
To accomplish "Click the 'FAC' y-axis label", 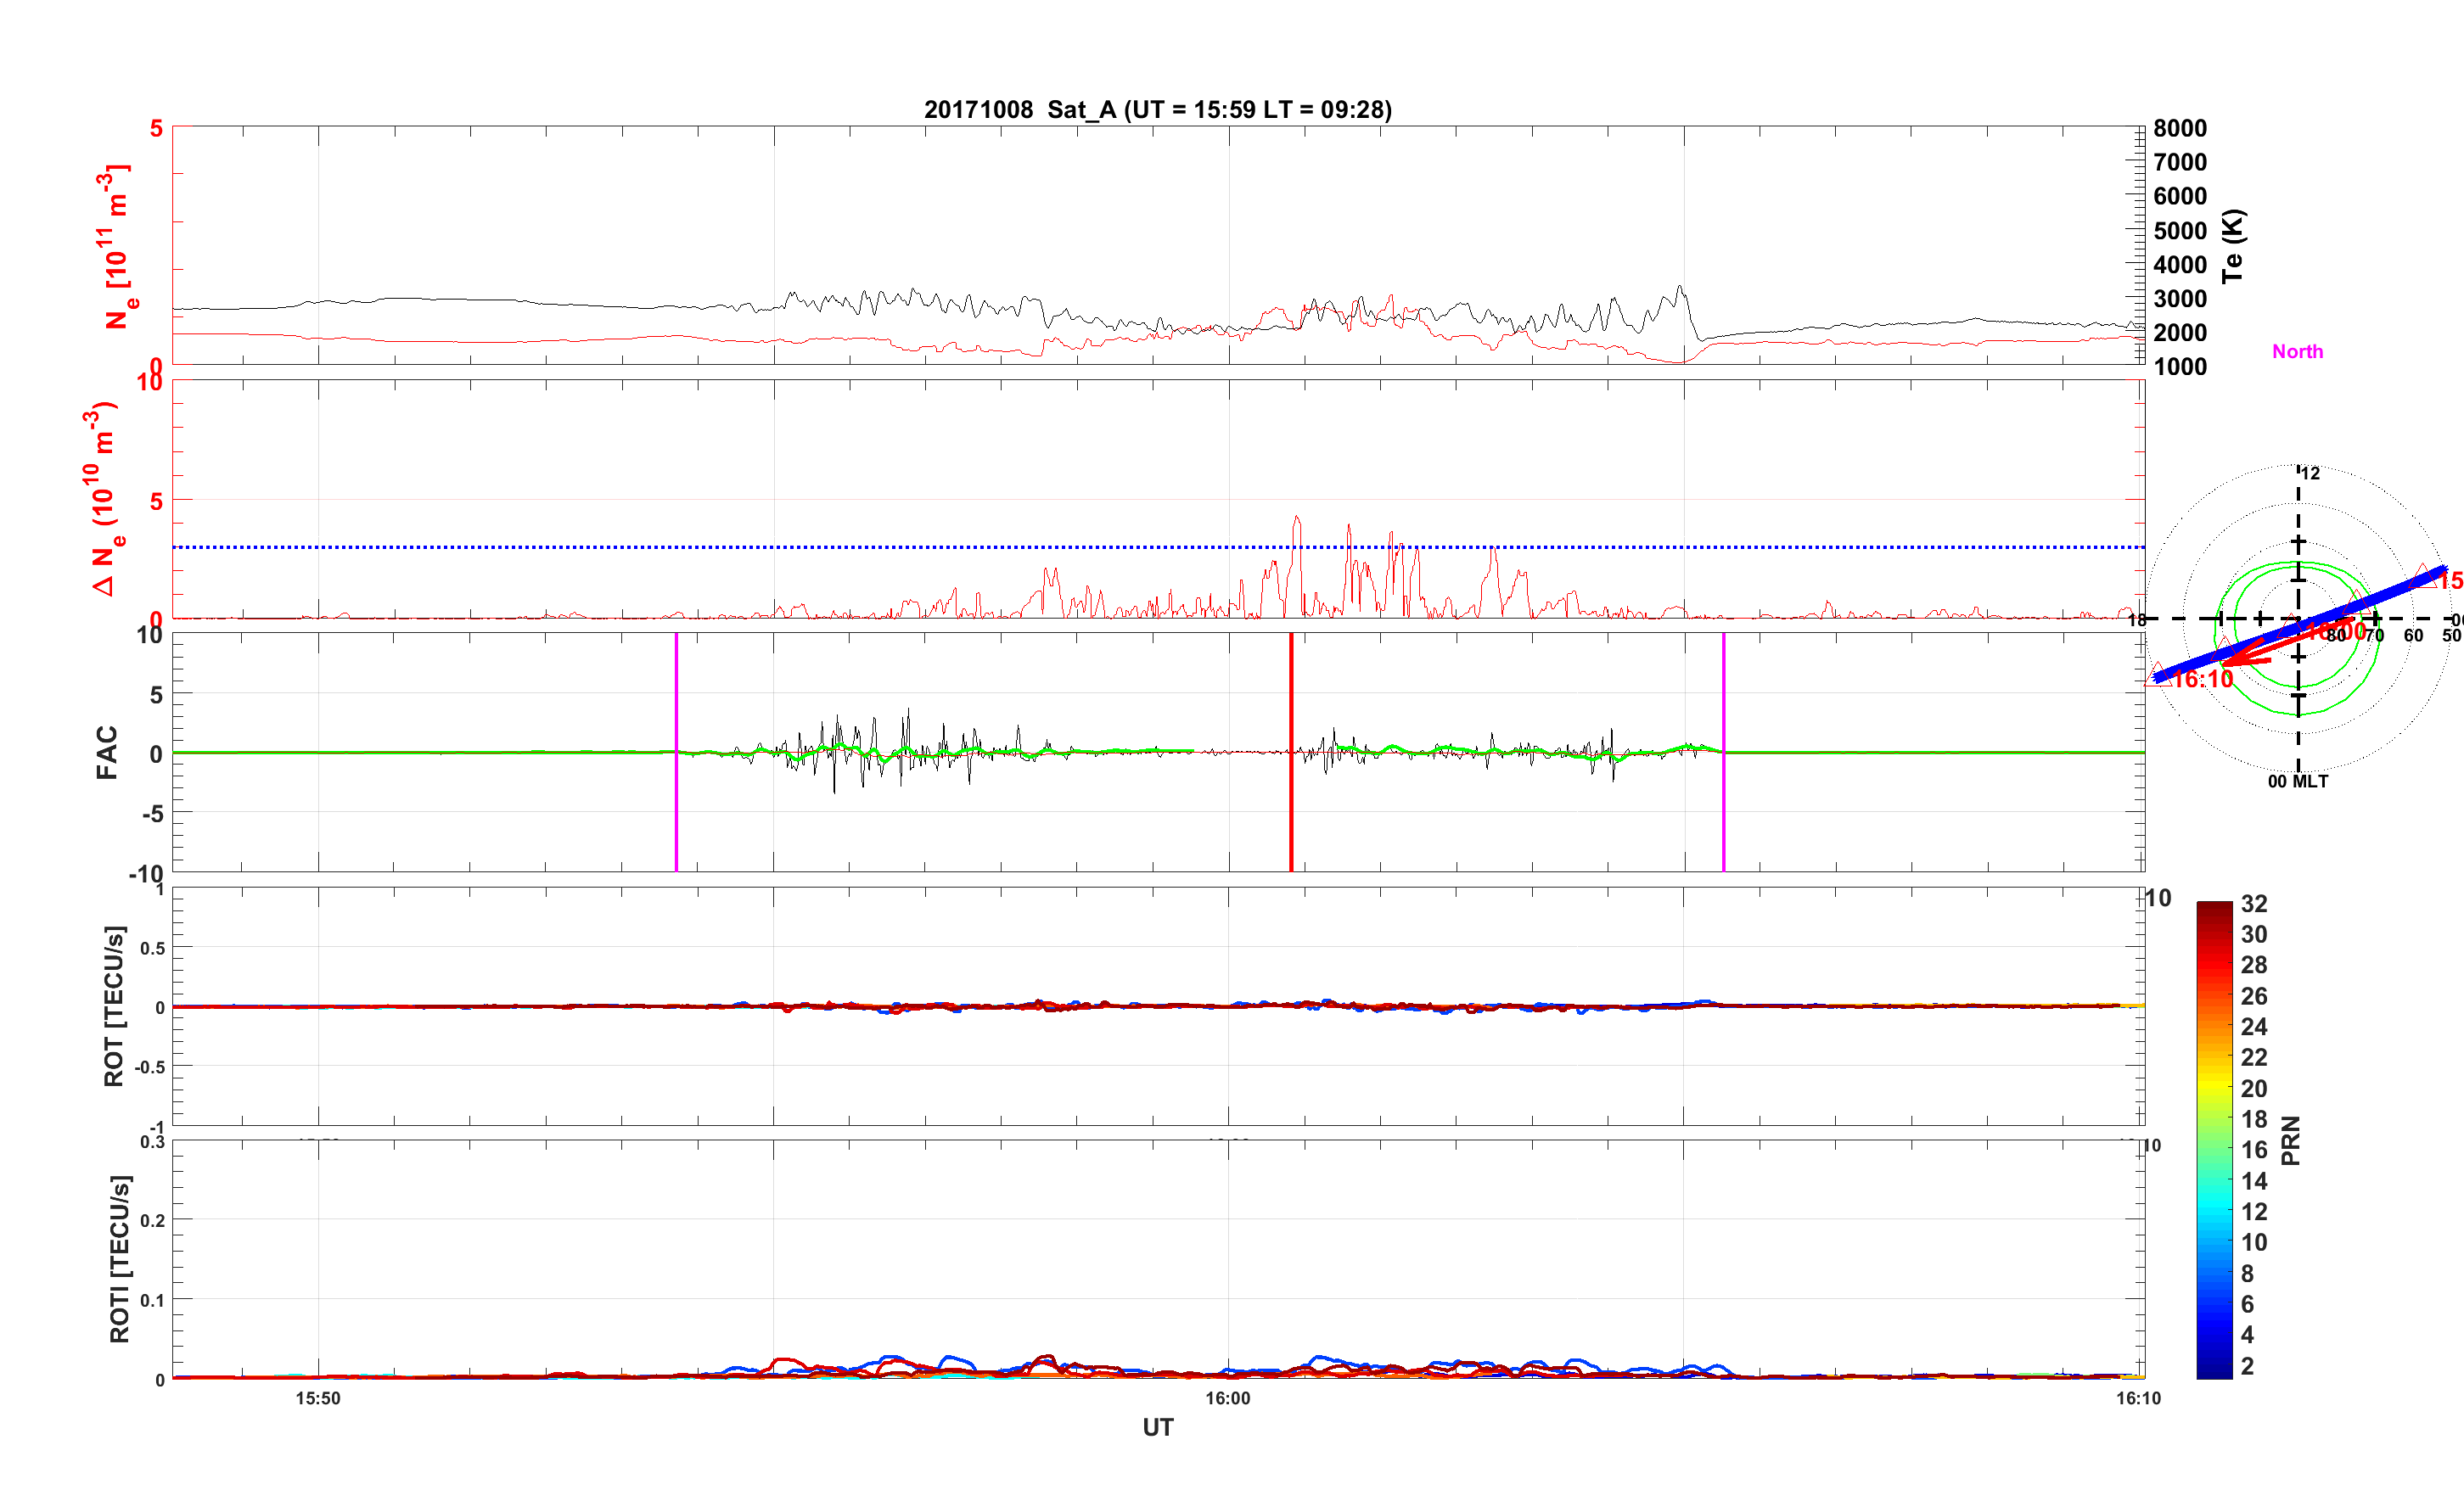I will click(x=107, y=752).
